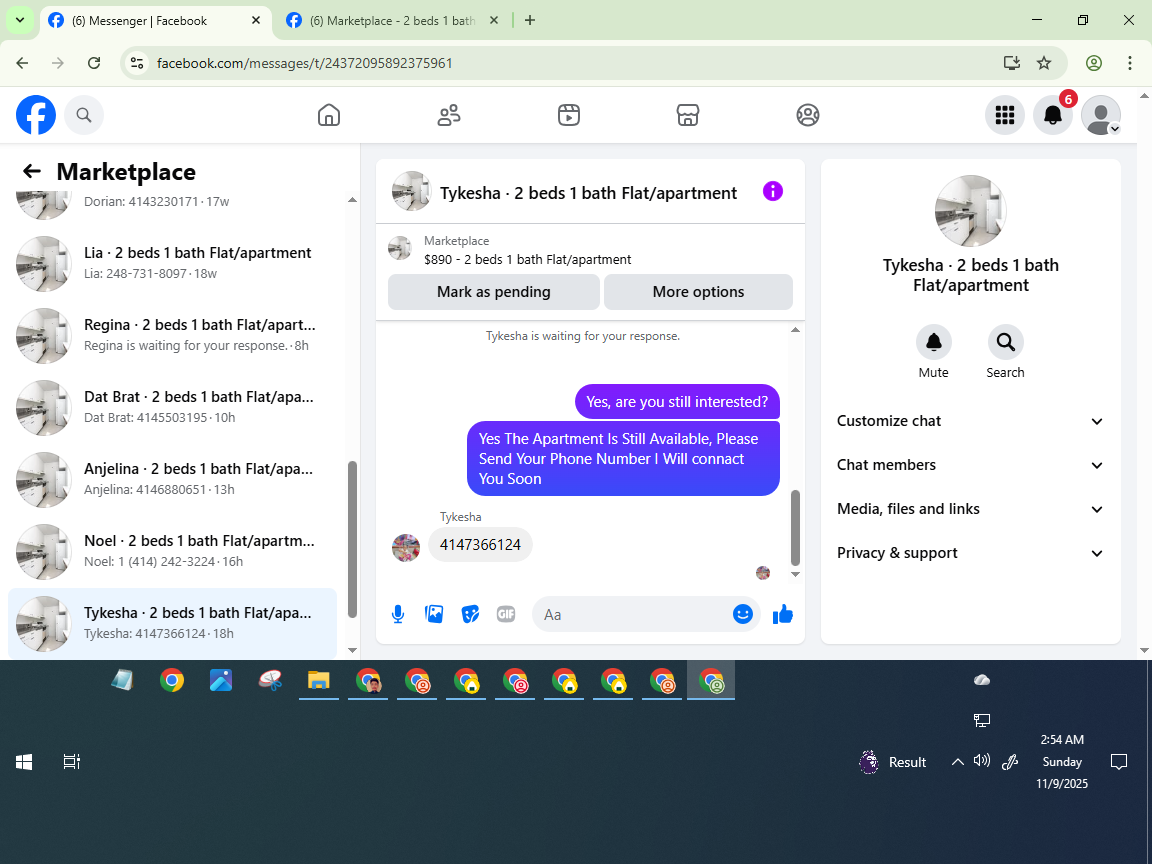This screenshot has height=864, width=1152.
Task: Bookmark this page with star icon
Action: pos(1044,63)
